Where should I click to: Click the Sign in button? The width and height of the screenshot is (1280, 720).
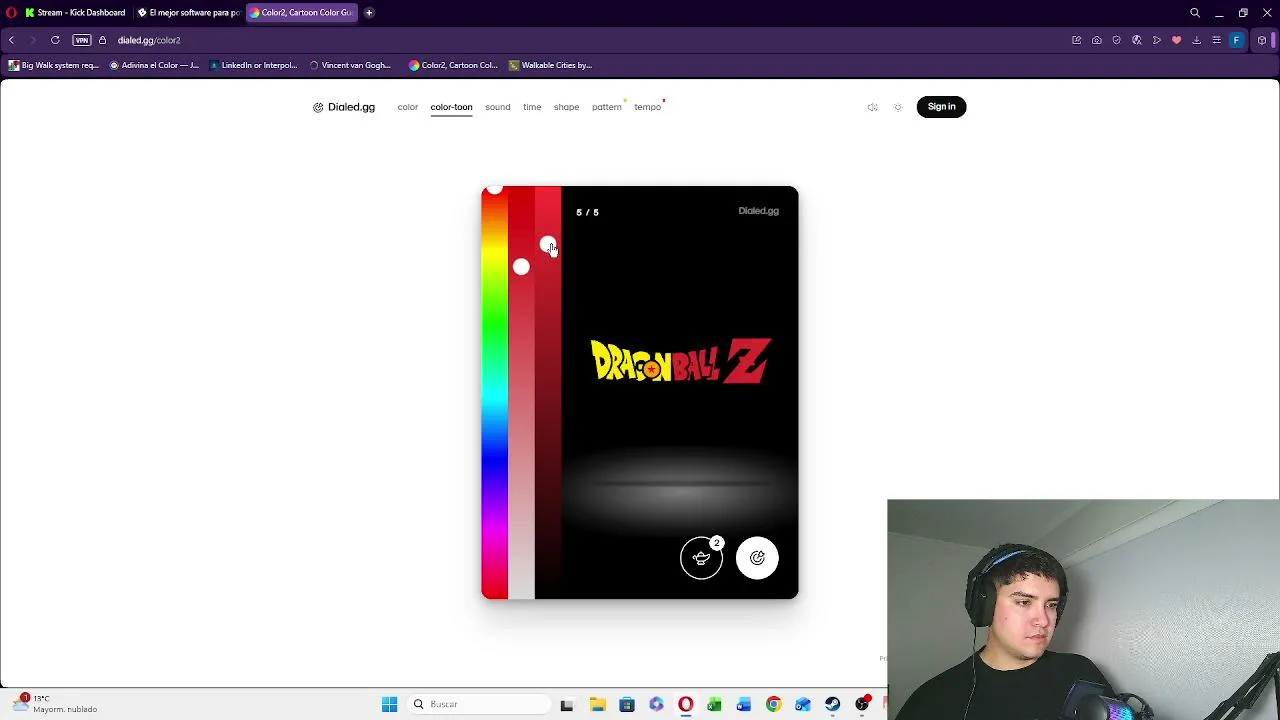click(941, 107)
